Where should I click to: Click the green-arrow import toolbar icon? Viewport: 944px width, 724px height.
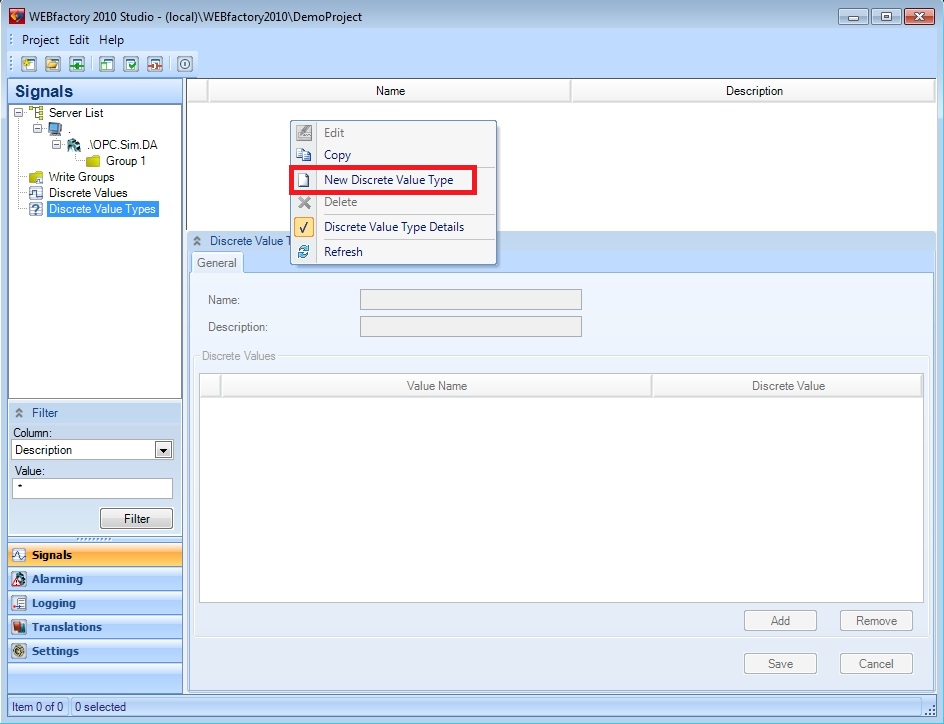pos(77,64)
